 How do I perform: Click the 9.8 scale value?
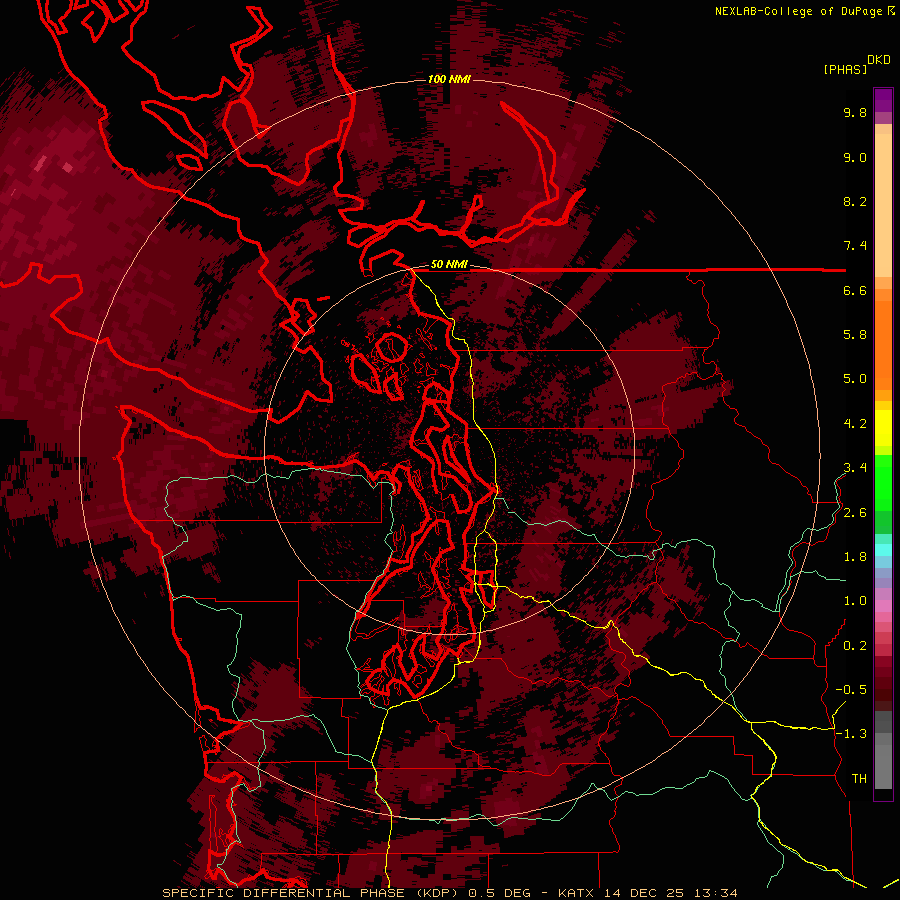(855, 112)
